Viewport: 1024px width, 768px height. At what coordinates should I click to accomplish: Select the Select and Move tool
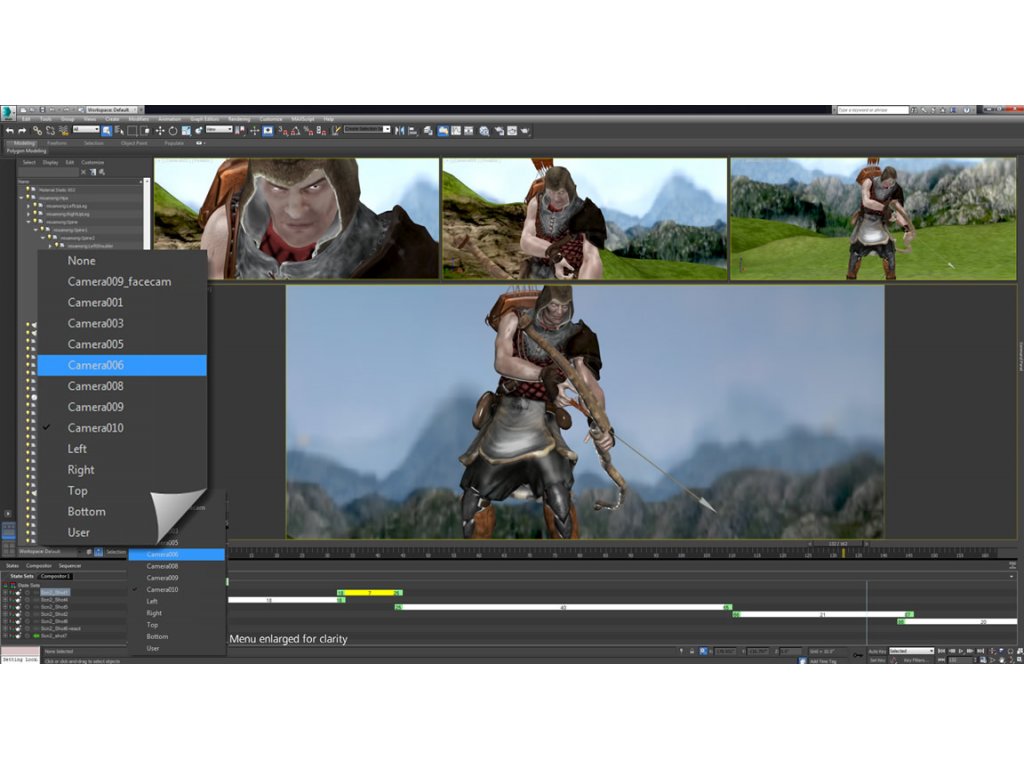pos(160,130)
